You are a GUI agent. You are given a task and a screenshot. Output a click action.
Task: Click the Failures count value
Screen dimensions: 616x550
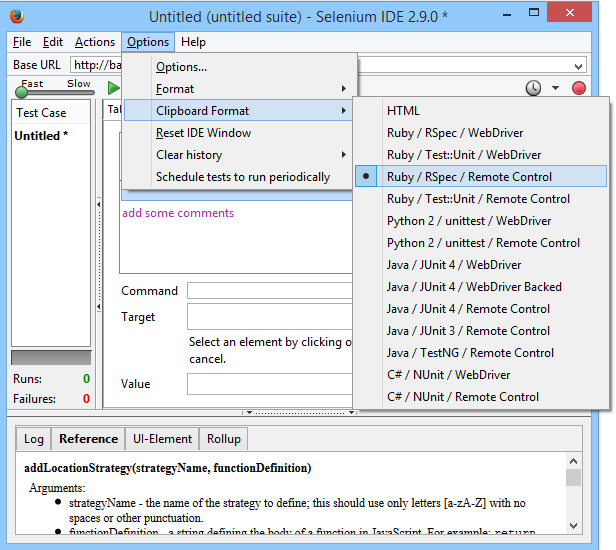tap(86, 399)
